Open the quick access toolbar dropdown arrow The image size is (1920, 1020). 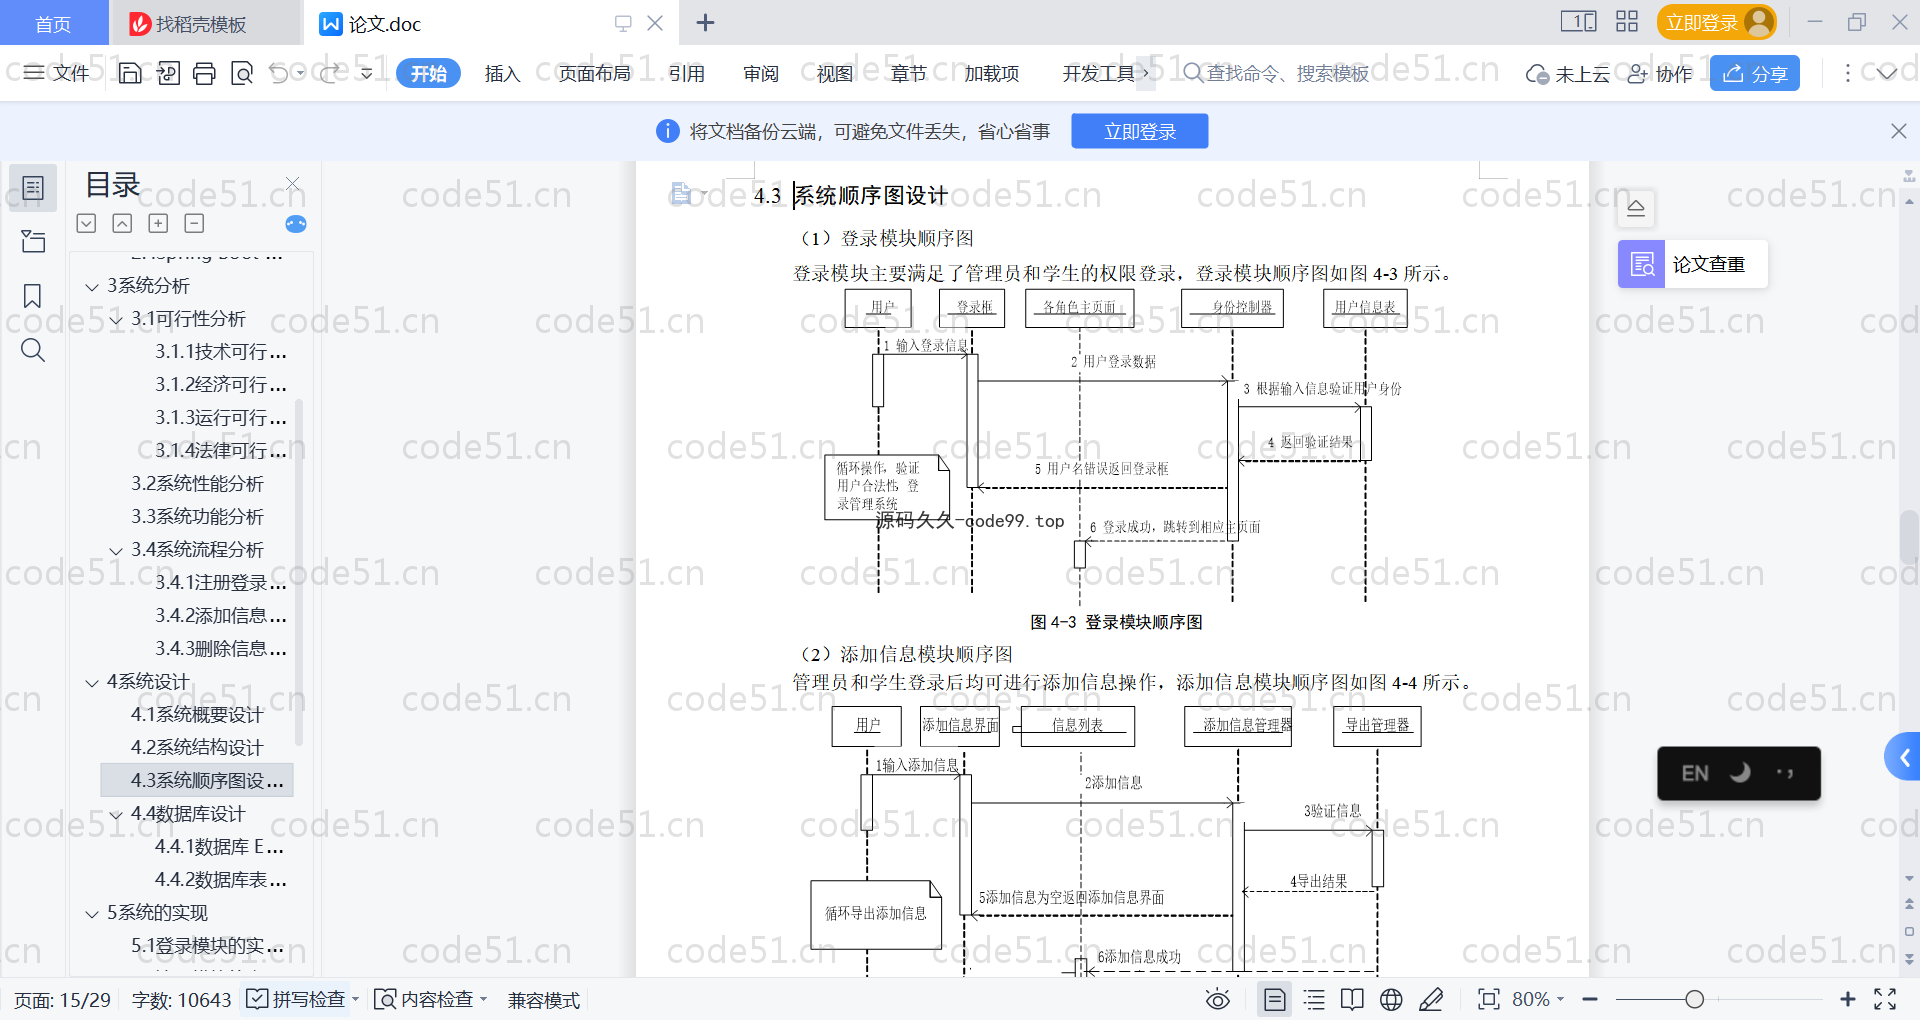(x=367, y=73)
